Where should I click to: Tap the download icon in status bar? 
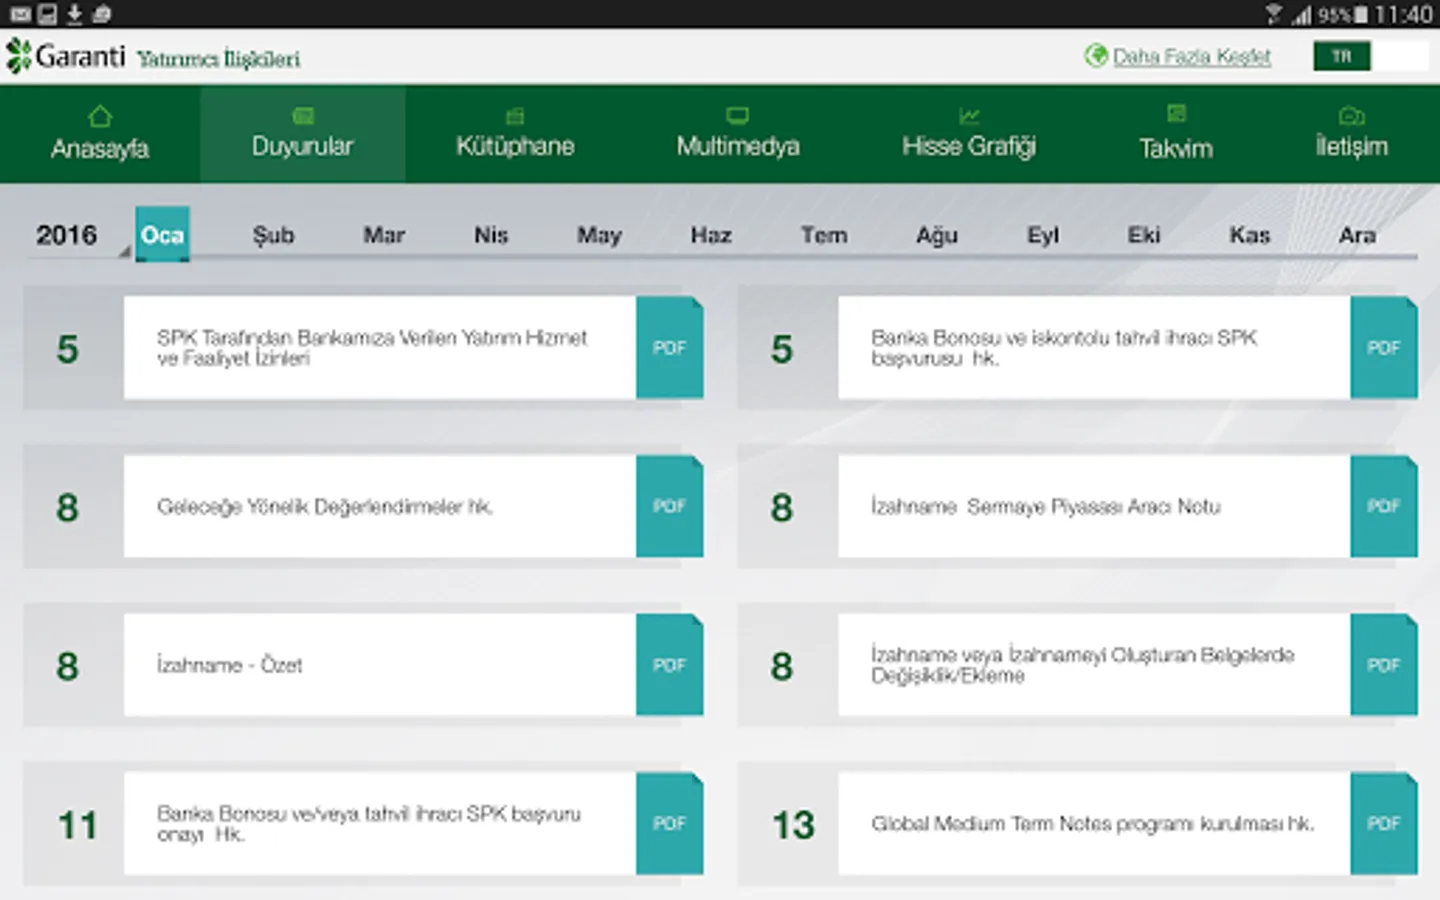[74, 14]
